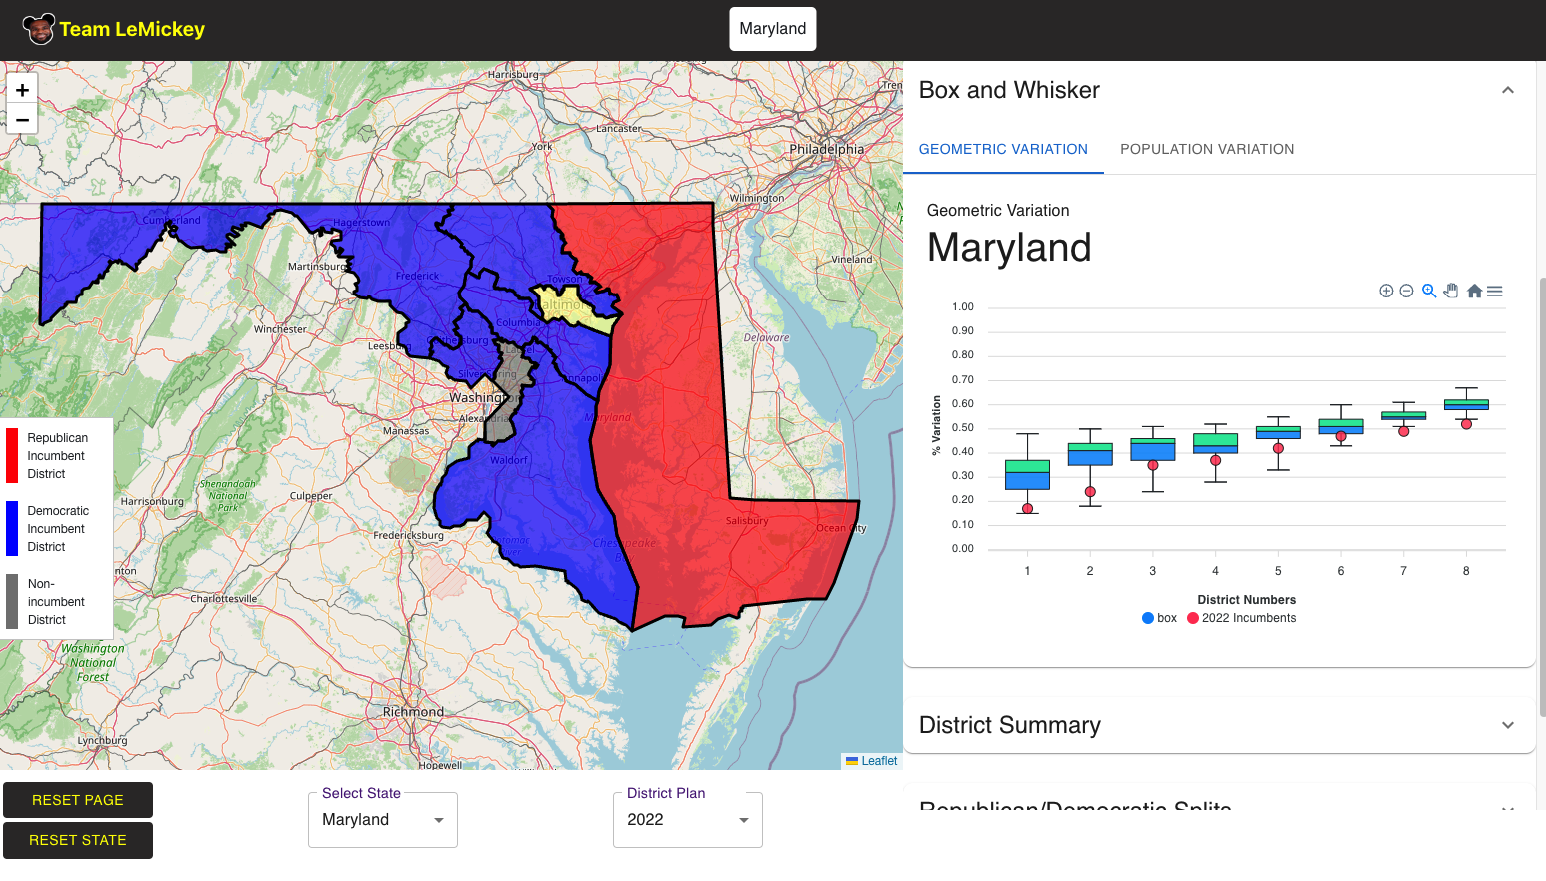Click the Geometric Variation chart subtitle
Screen dimensions: 1546x881
[998, 211]
